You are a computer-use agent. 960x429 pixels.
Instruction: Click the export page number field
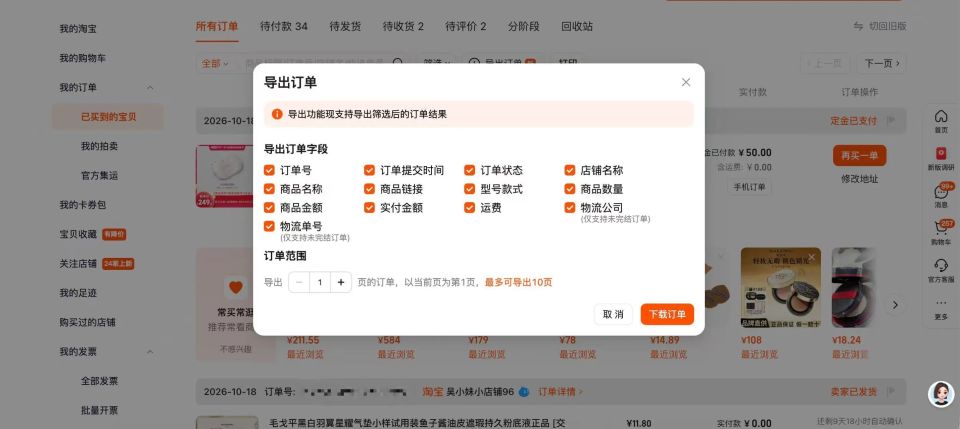(320, 282)
